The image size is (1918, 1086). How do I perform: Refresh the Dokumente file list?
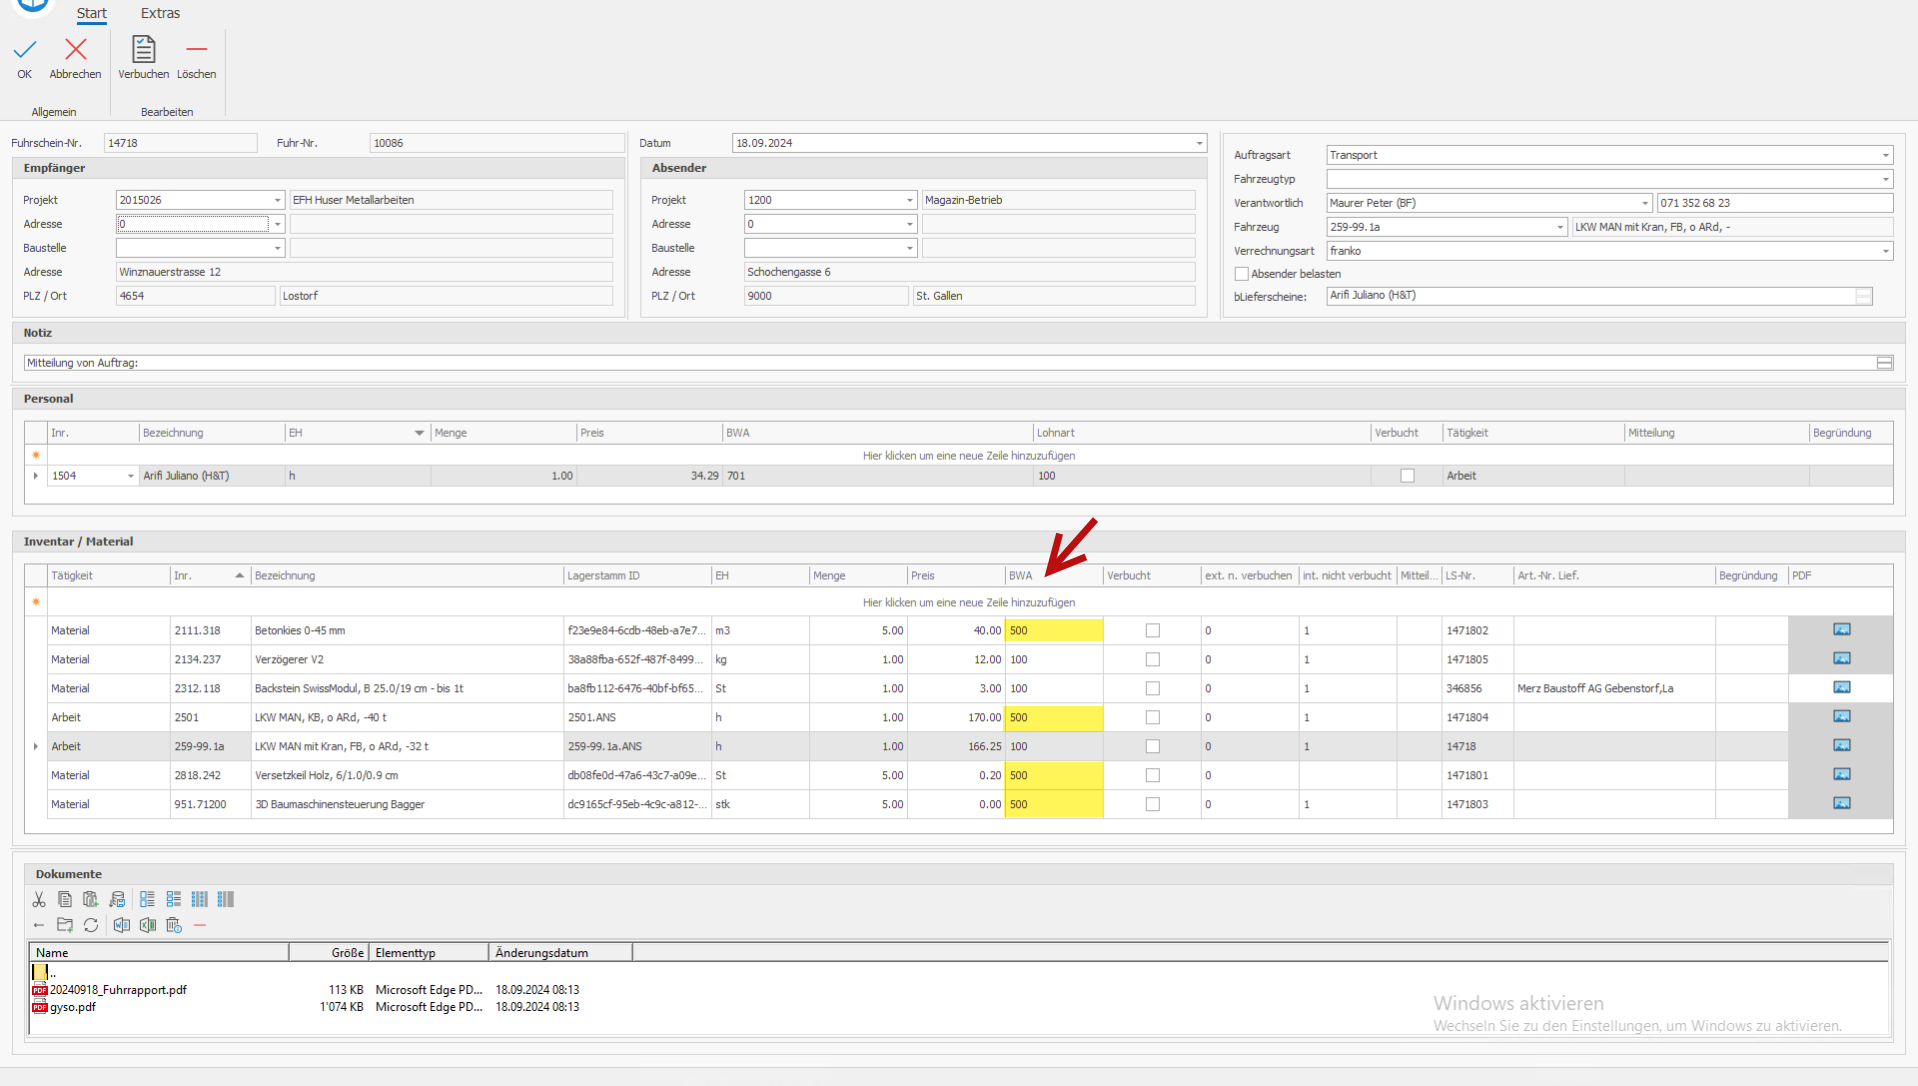[91, 926]
